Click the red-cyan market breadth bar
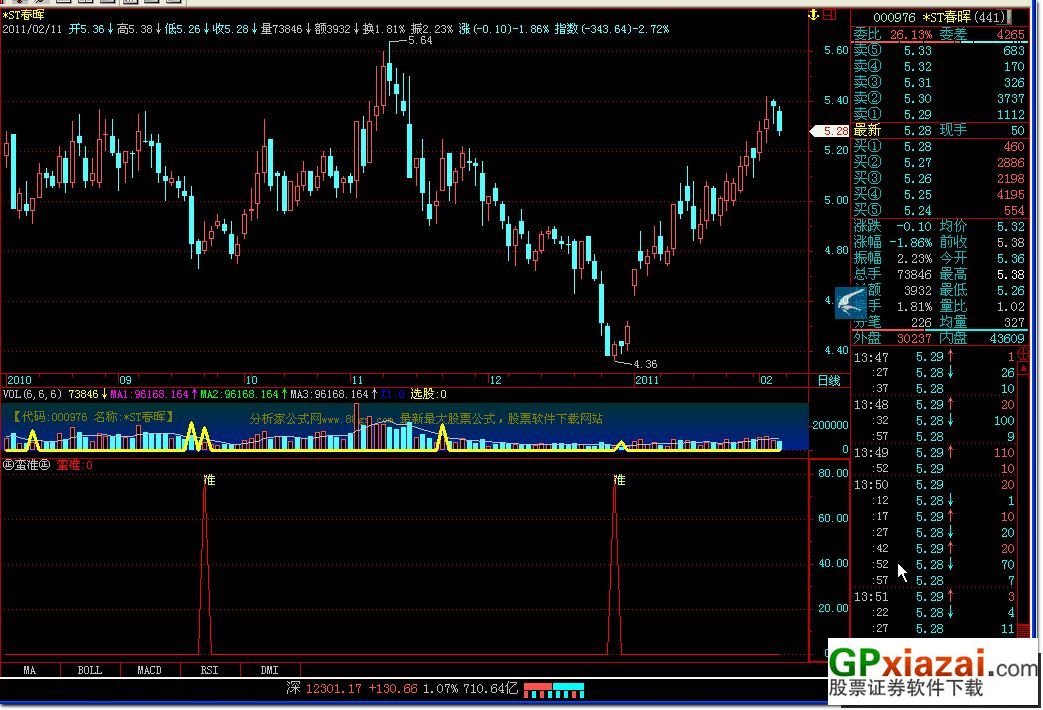 pos(553,689)
